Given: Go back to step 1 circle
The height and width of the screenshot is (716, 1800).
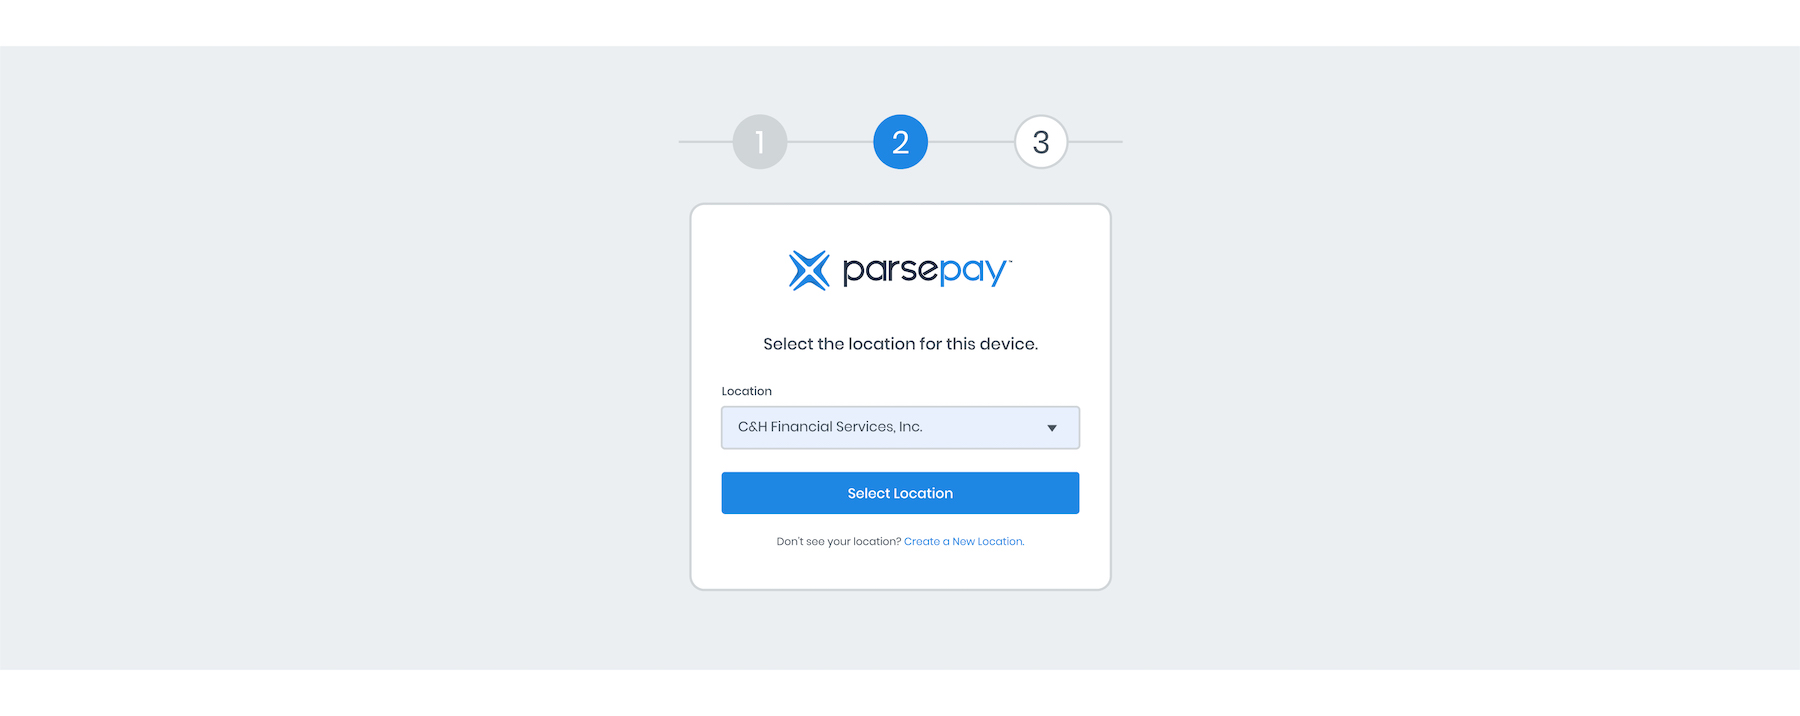Looking at the screenshot, I should click(760, 142).
